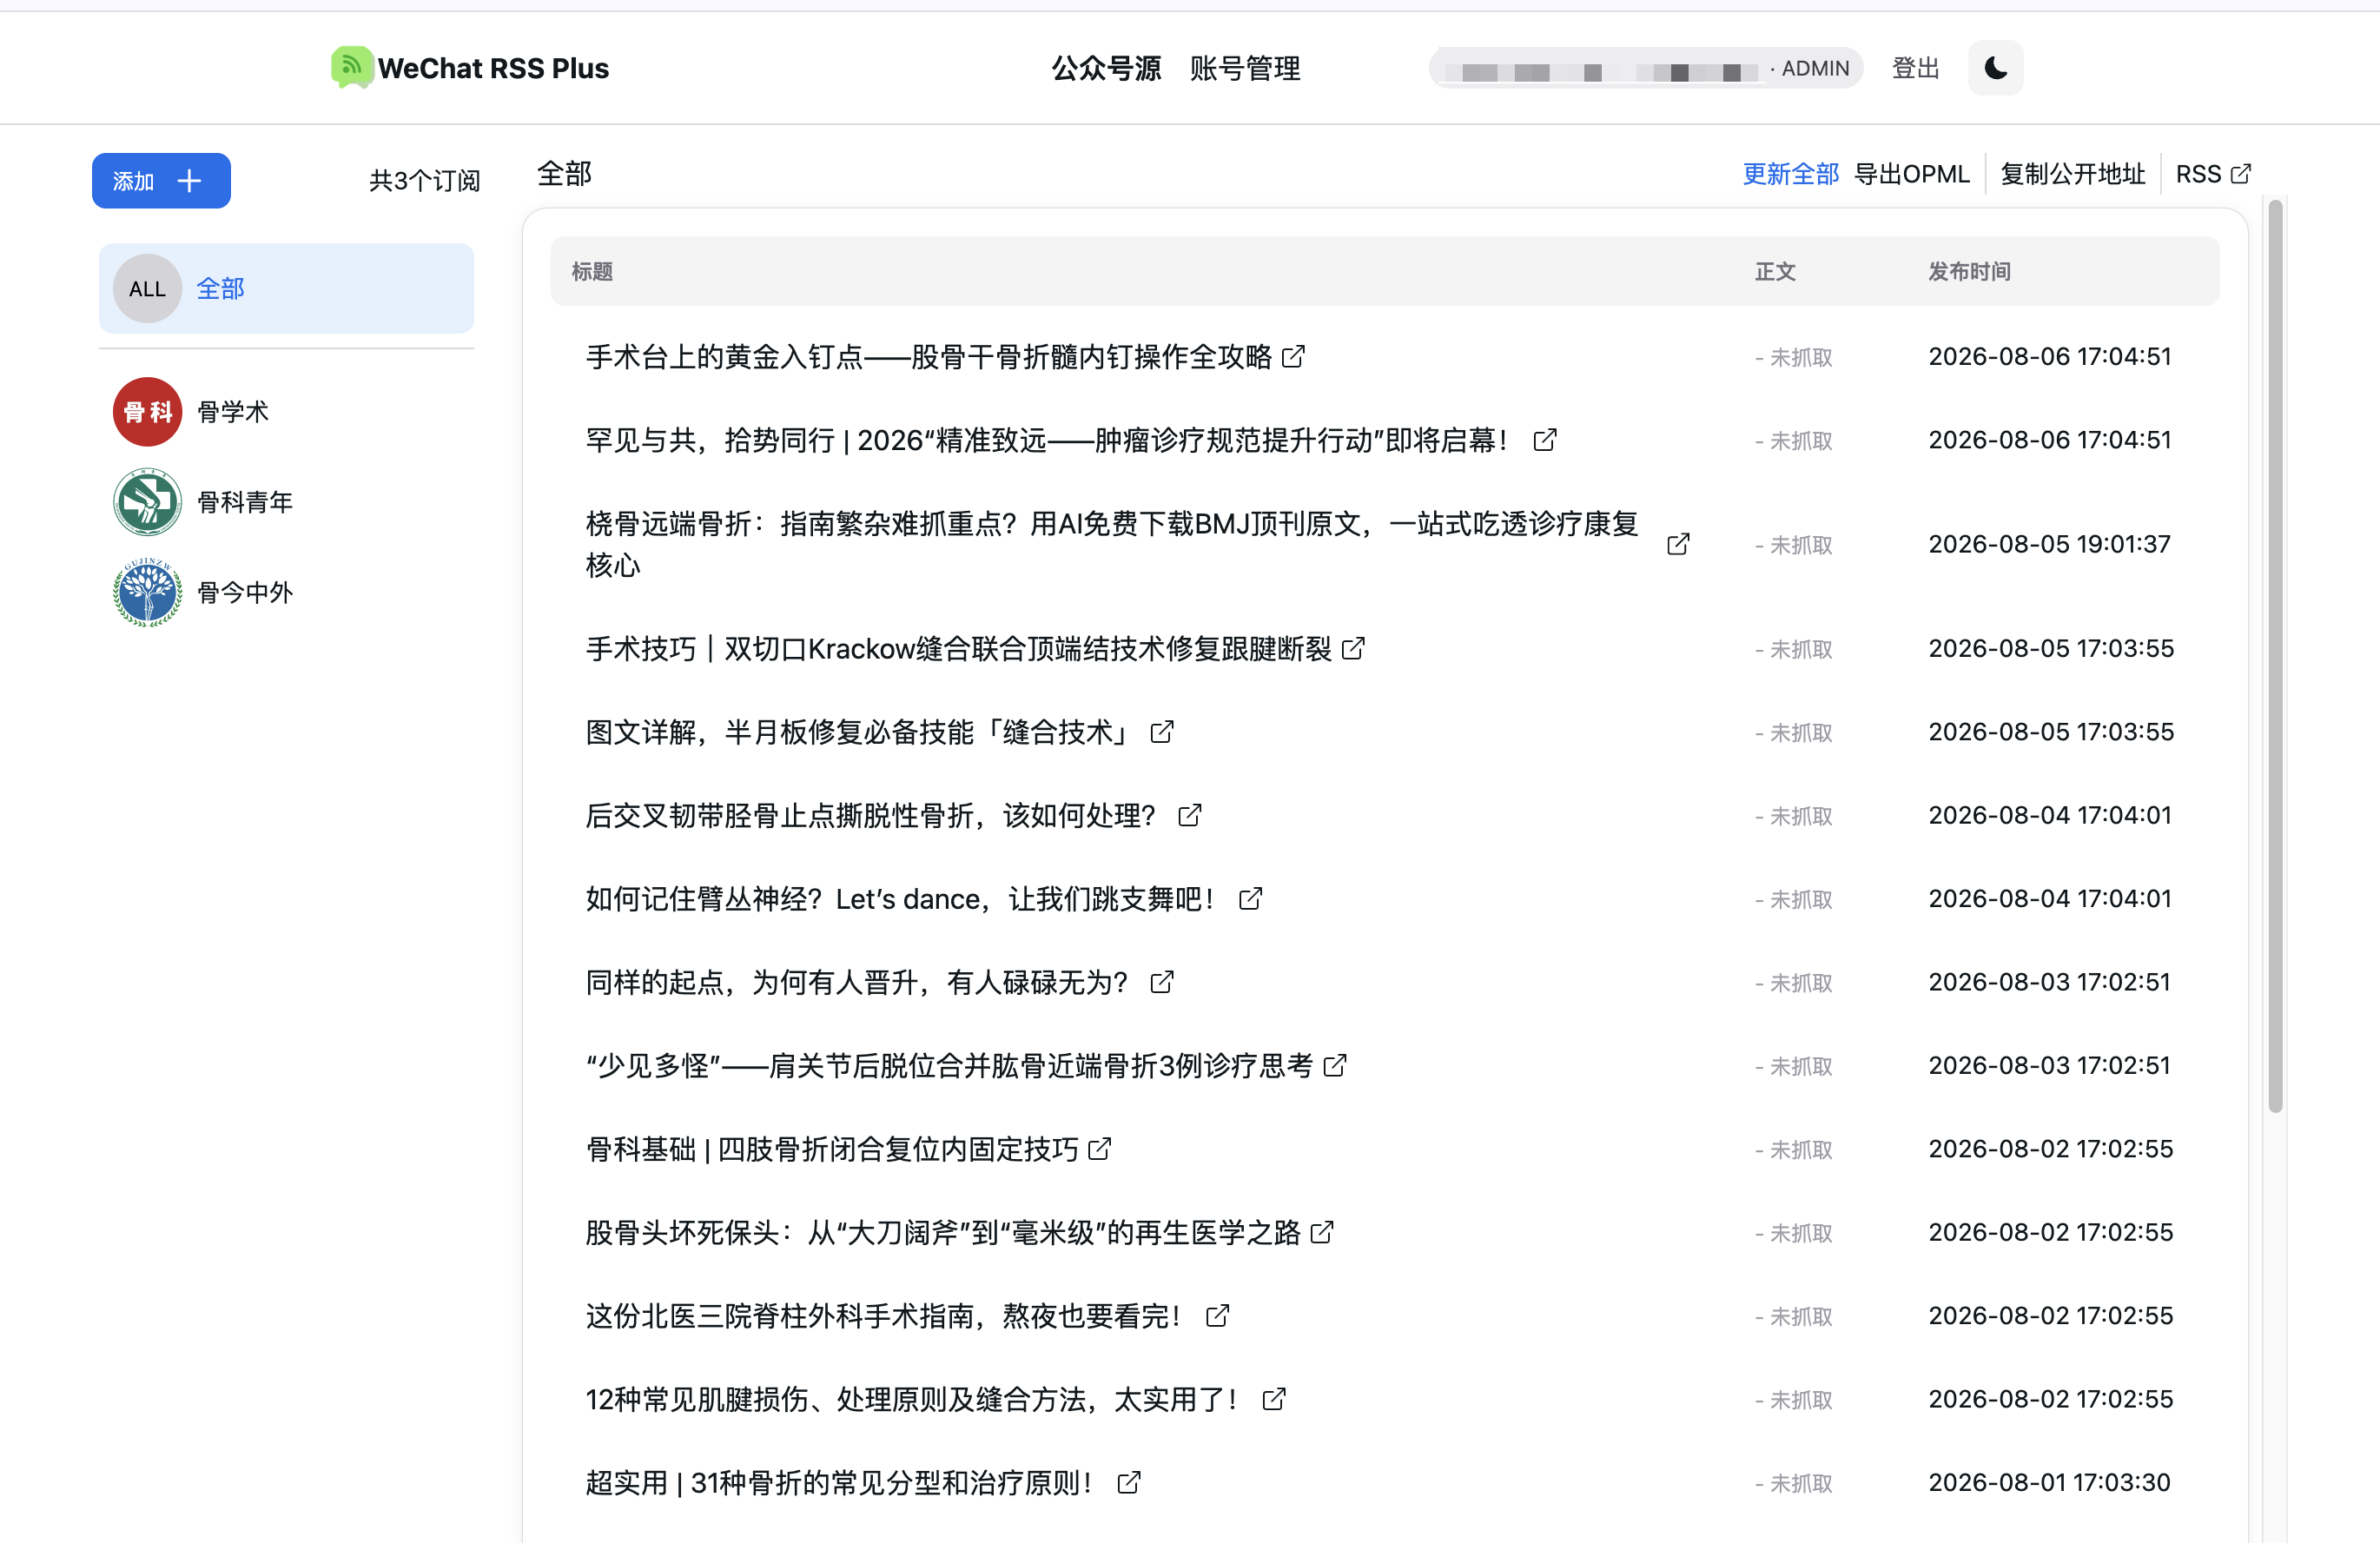The height and width of the screenshot is (1557, 2380).
Task: Select the 骨学术 subscription
Action: 286,412
